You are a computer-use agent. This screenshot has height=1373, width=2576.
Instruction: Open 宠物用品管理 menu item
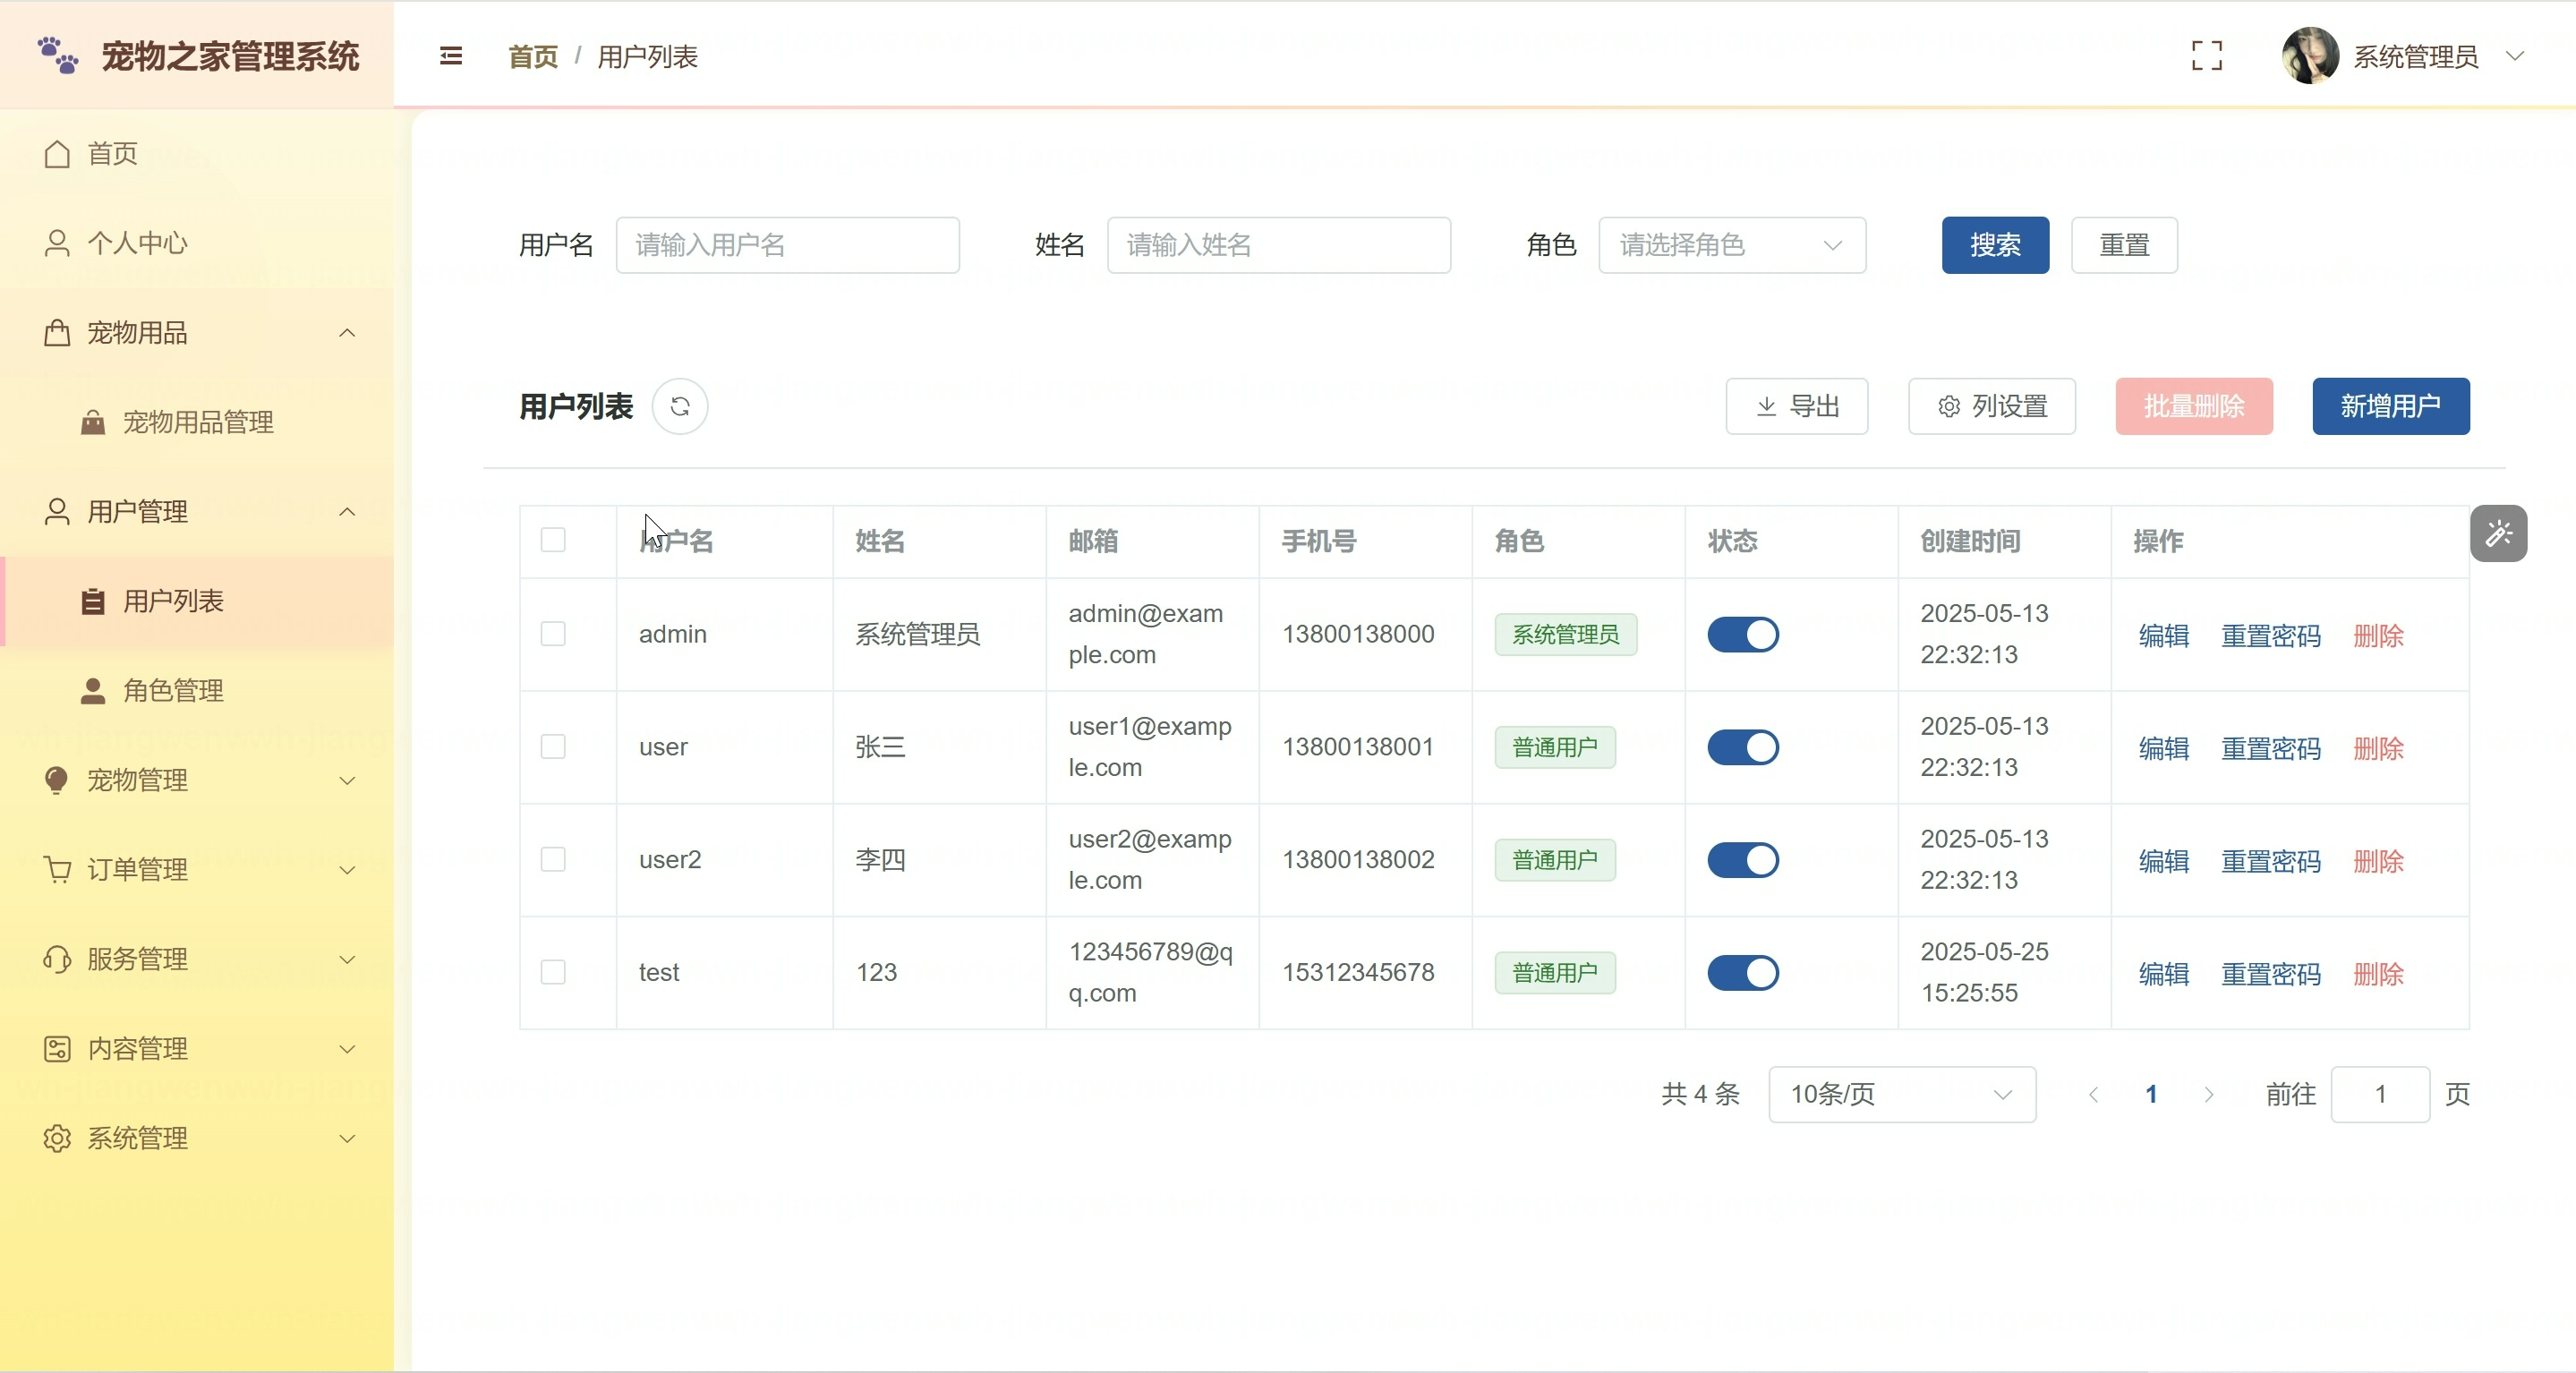point(198,422)
